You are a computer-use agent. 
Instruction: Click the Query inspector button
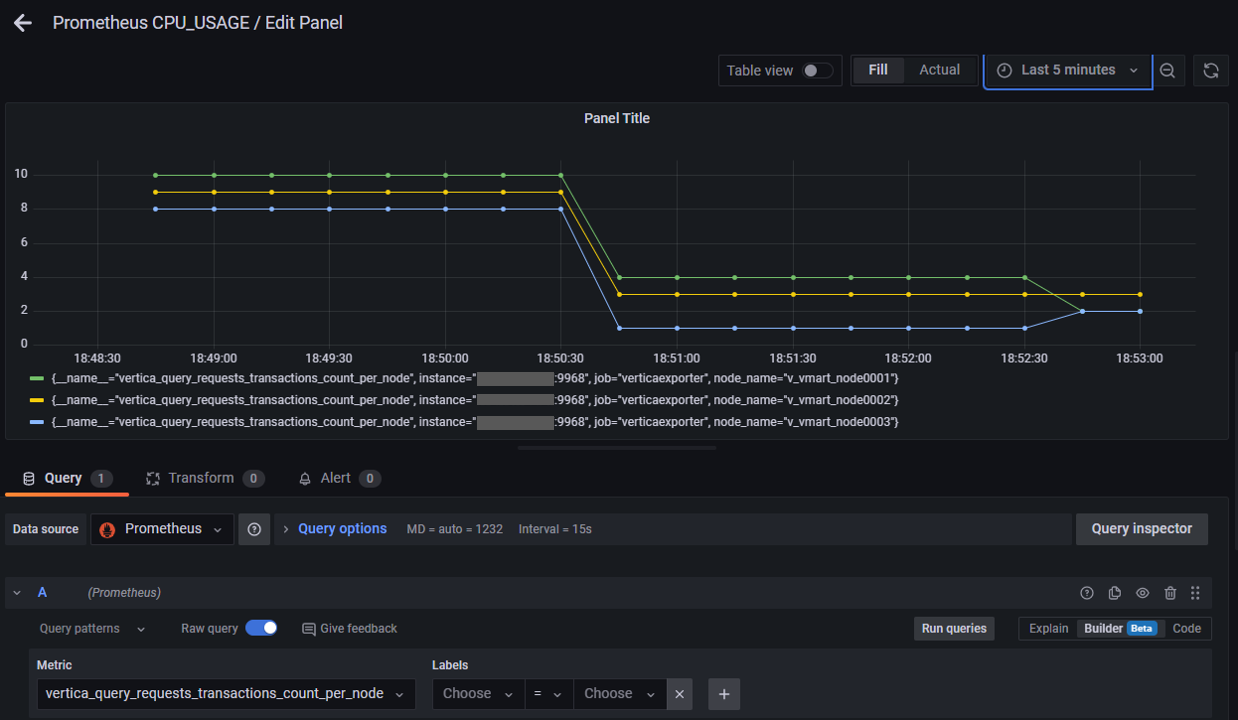click(x=1142, y=529)
